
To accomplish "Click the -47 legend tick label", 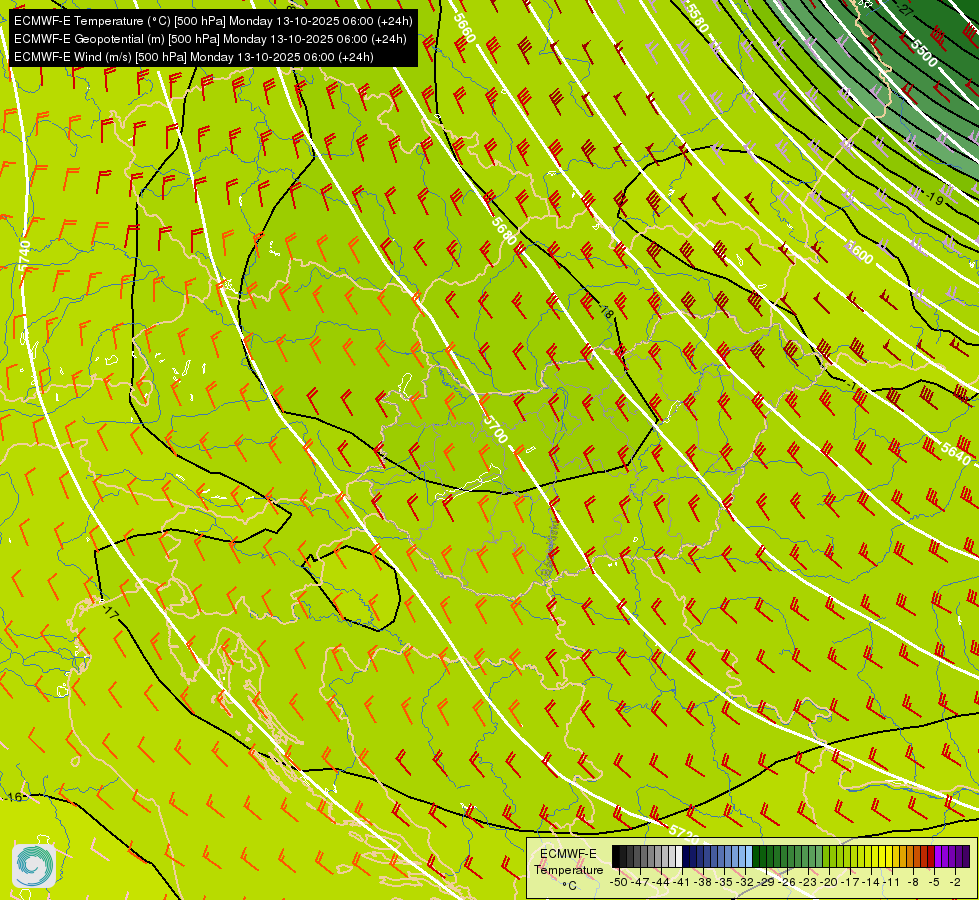I will coord(640,882).
